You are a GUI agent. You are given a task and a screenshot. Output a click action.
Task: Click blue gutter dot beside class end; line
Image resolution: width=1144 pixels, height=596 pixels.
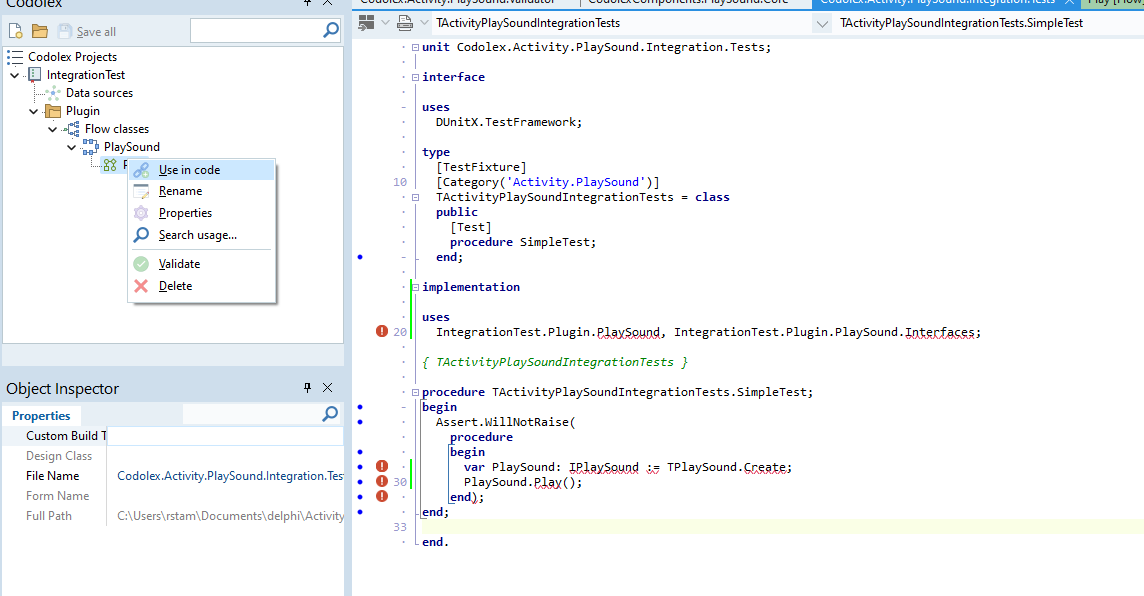[360, 257]
